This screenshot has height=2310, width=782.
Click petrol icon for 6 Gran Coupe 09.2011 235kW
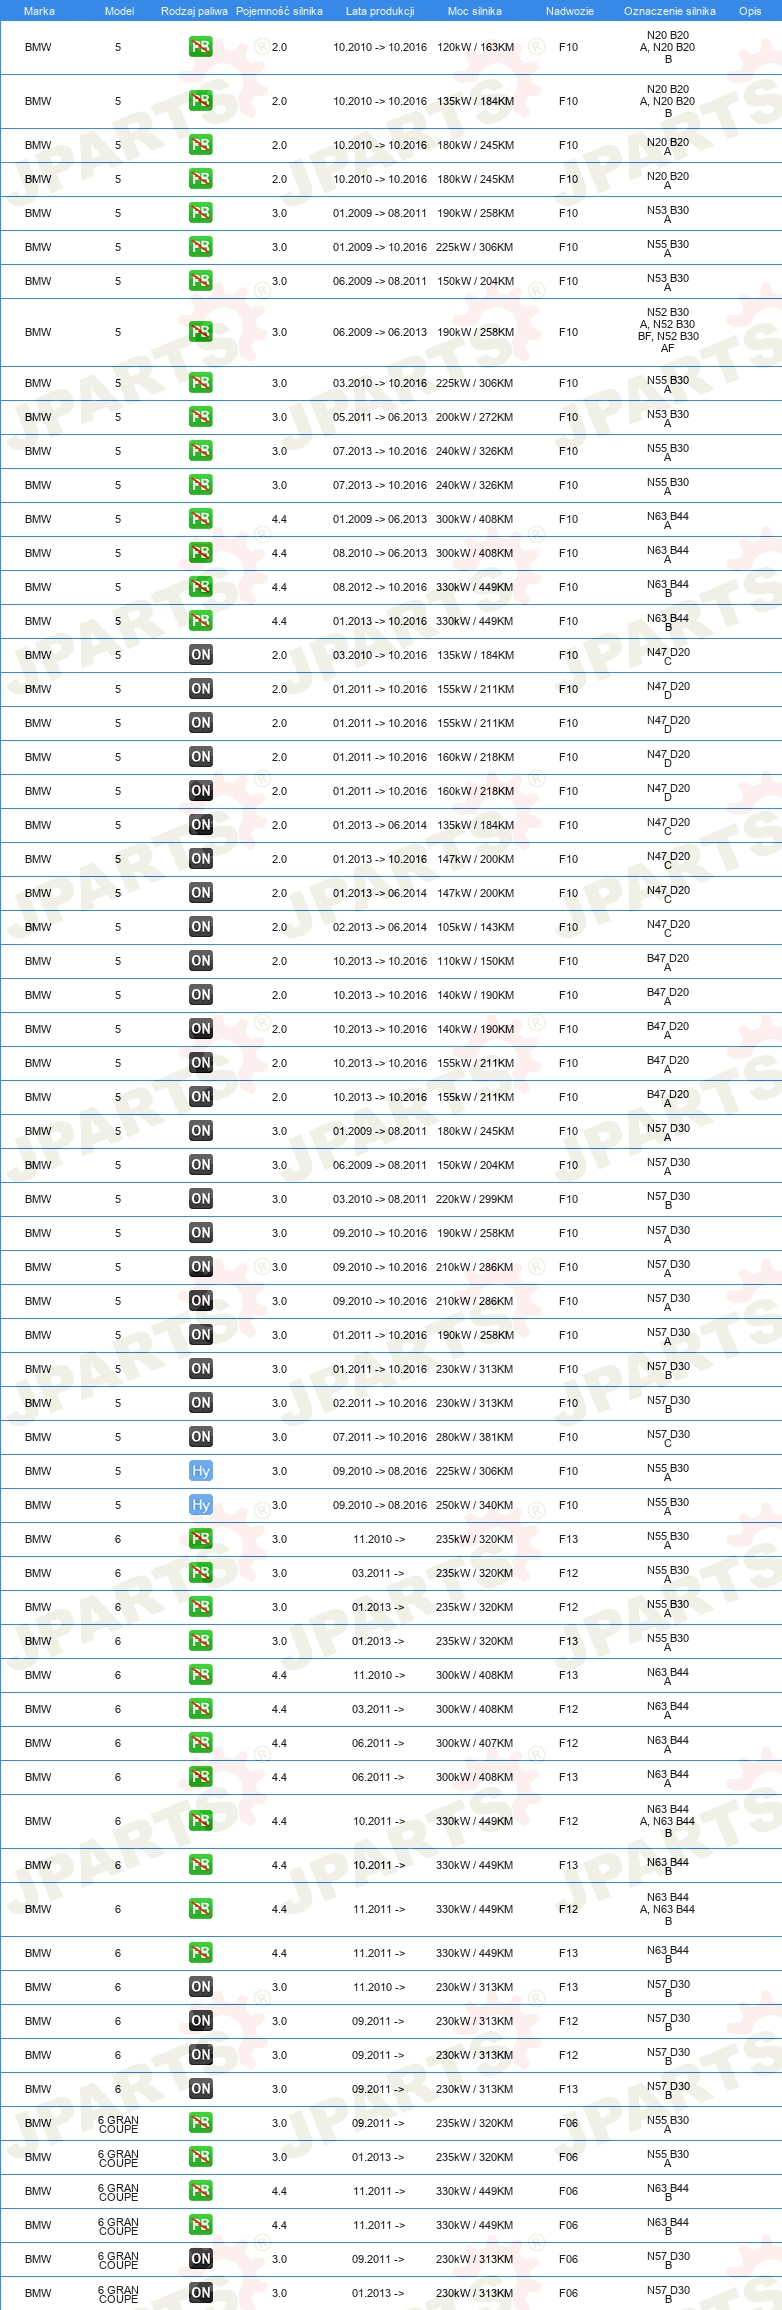(x=201, y=2123)
